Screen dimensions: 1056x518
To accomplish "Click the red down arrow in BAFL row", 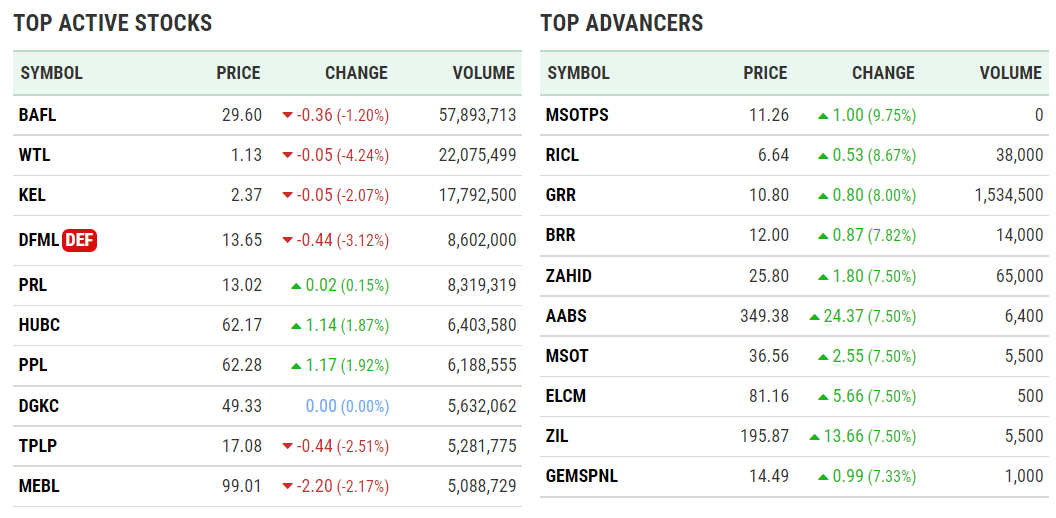I will point(288,116).
